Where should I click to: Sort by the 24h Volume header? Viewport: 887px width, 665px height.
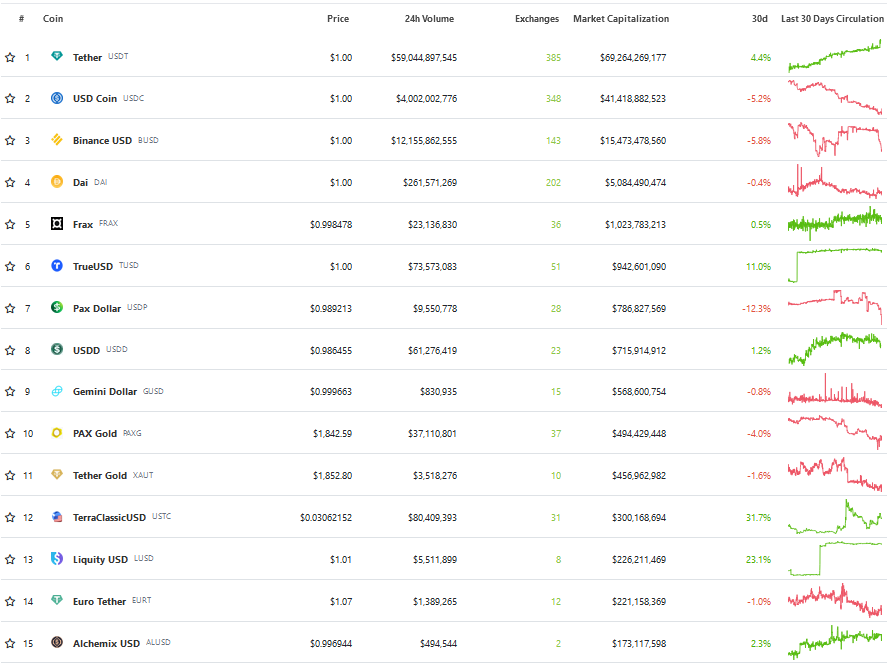coord(429,19)
